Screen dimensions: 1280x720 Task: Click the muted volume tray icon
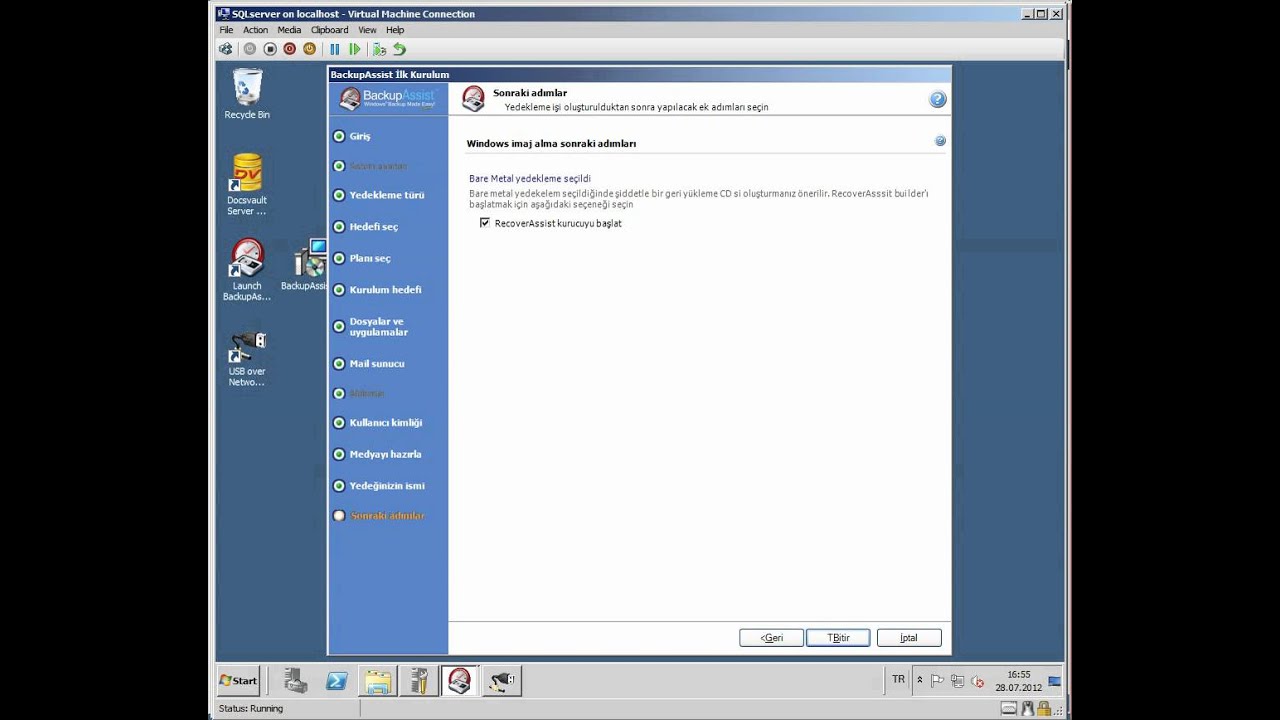977,681
